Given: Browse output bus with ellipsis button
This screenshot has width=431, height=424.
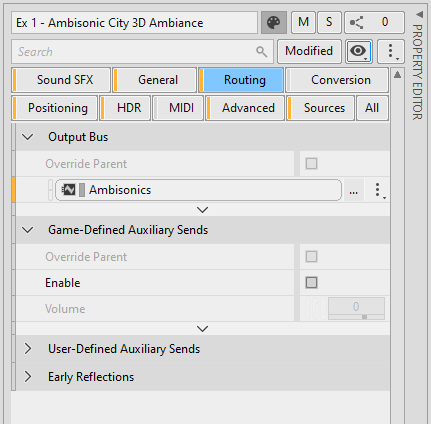Looking at the screenshot, I should click(354, 190).
